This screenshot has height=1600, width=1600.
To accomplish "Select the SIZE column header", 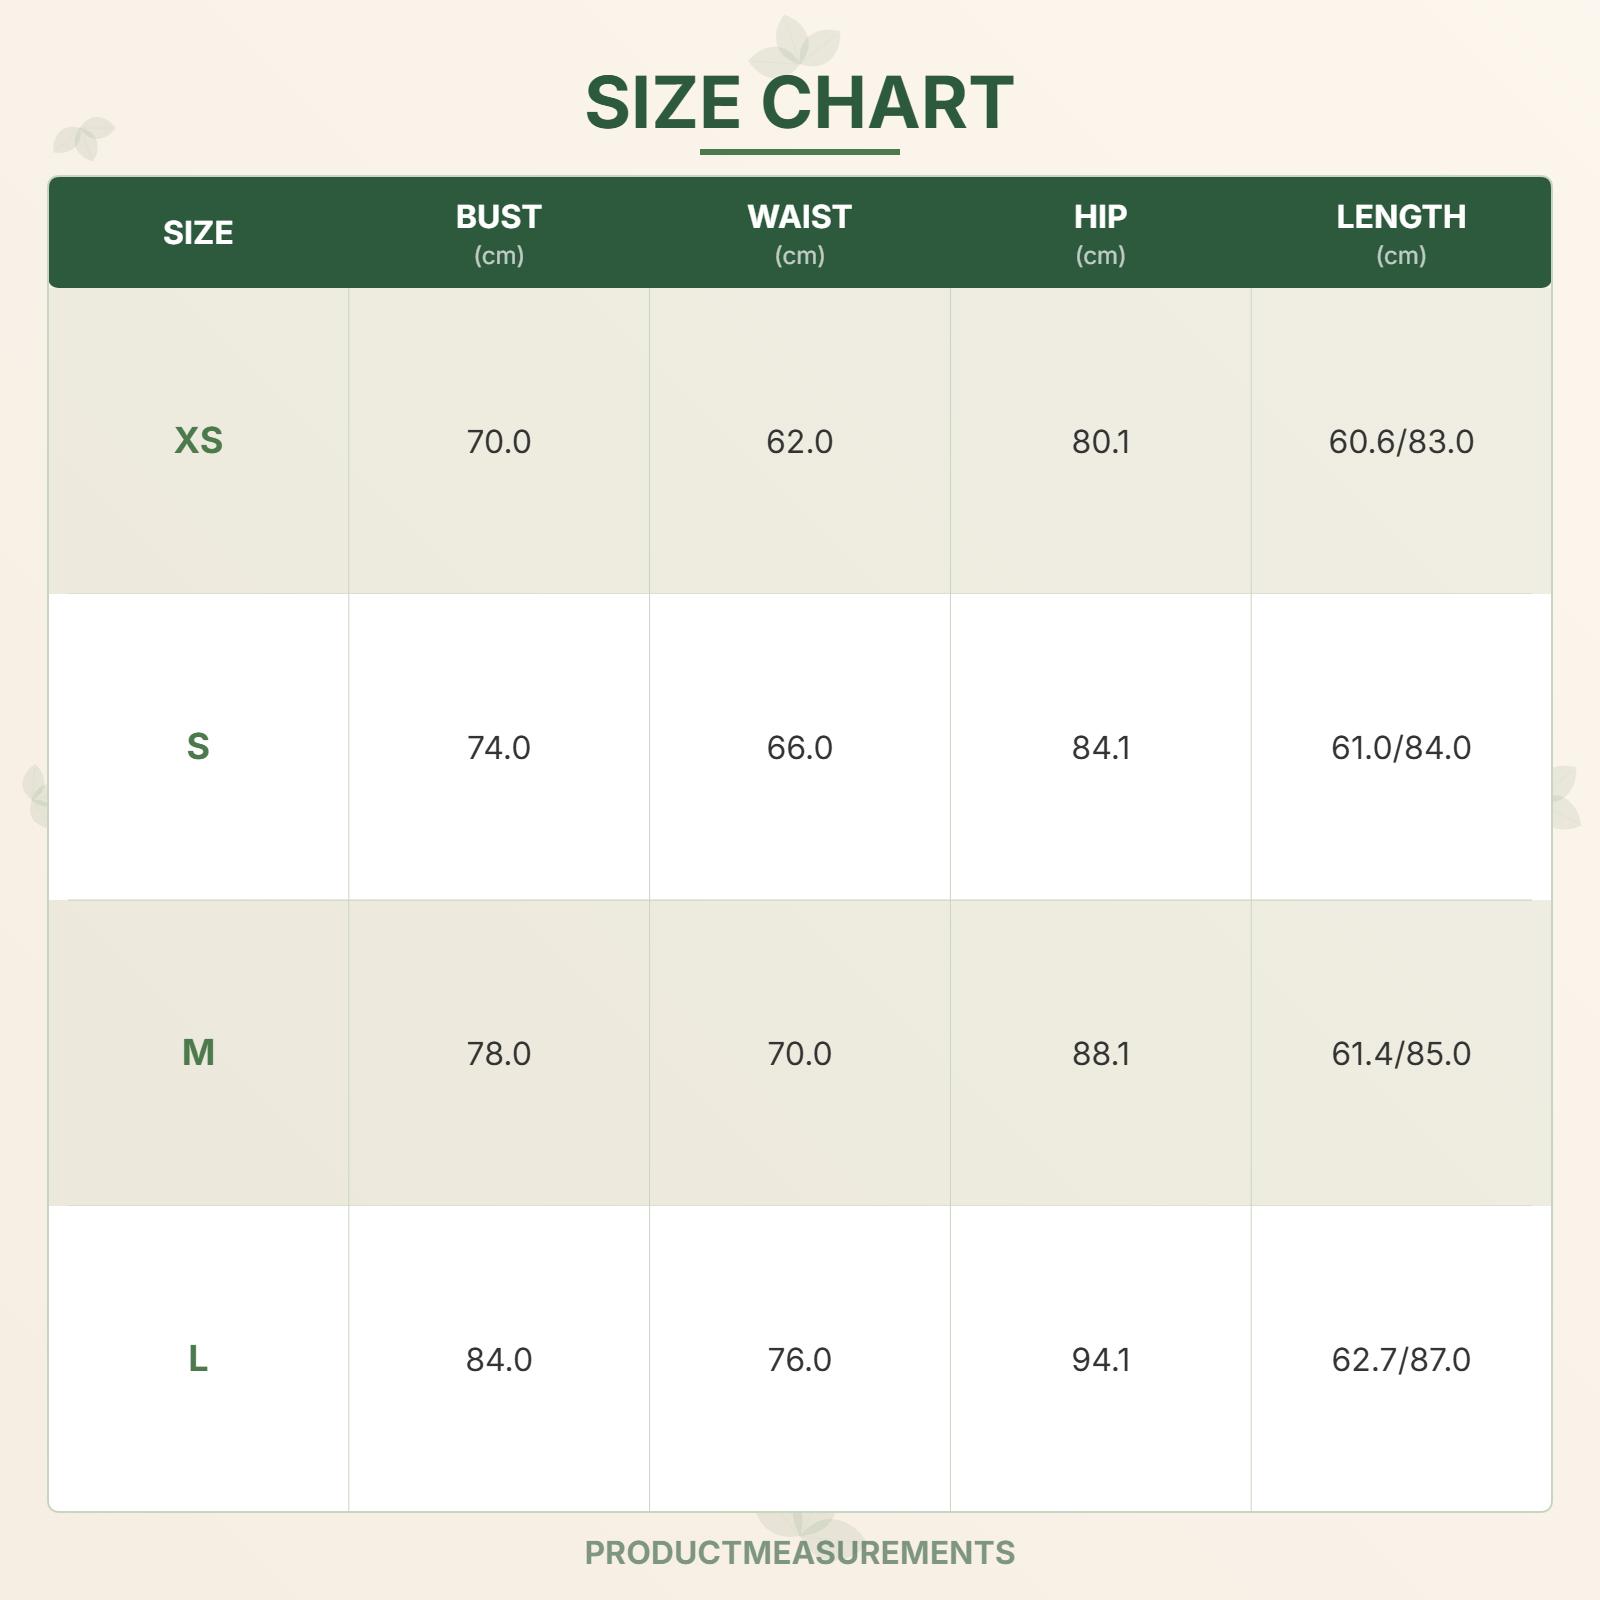I will pyautogui.click(x=198, y=233).
